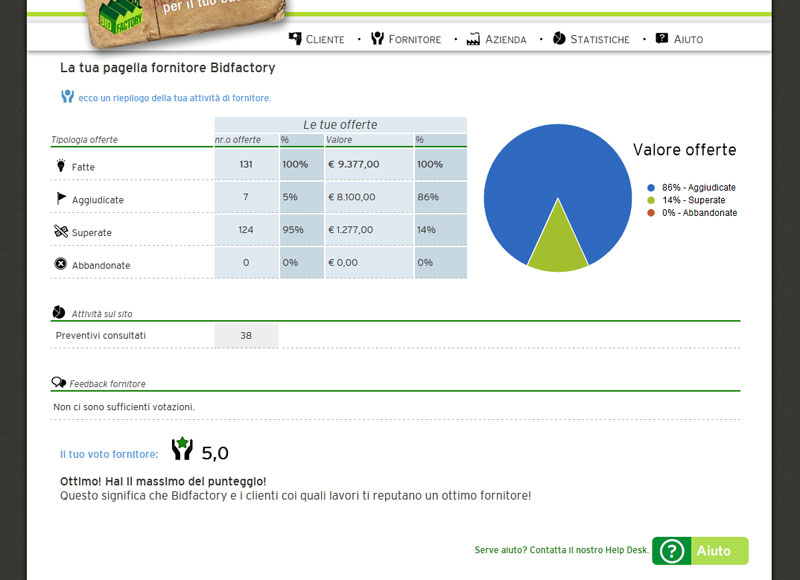
Task: Click 'Non ci sono sufficienti votazioni' text
Action: point(124,407)
